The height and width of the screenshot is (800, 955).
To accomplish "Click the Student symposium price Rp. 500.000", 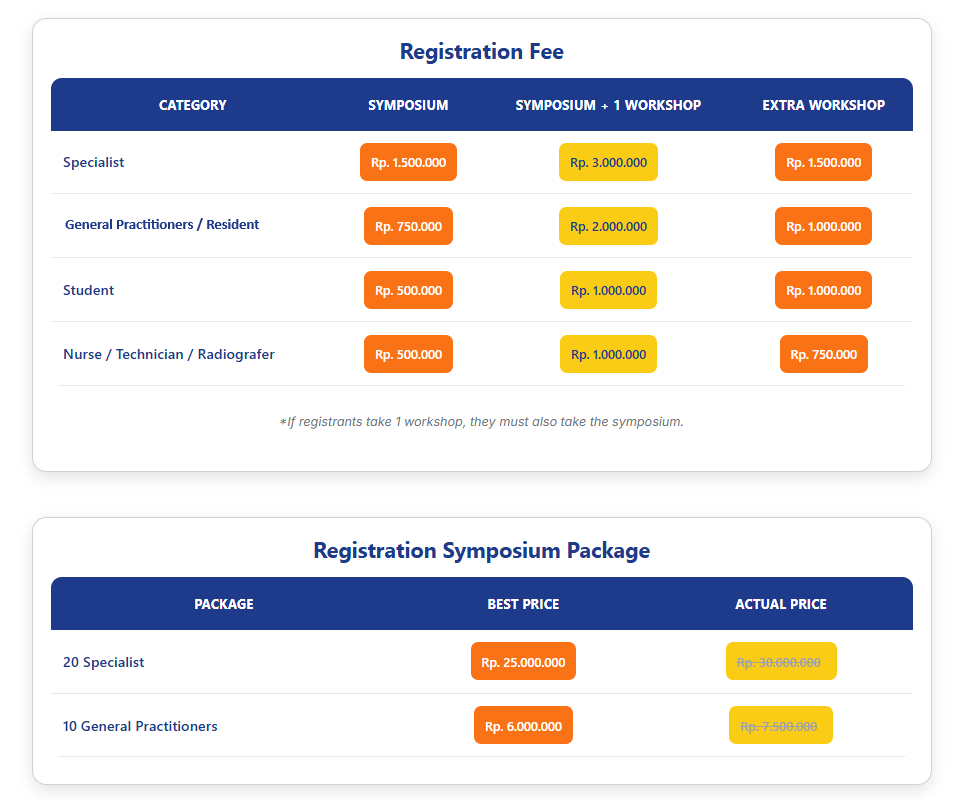I will [x=408, y=290].
